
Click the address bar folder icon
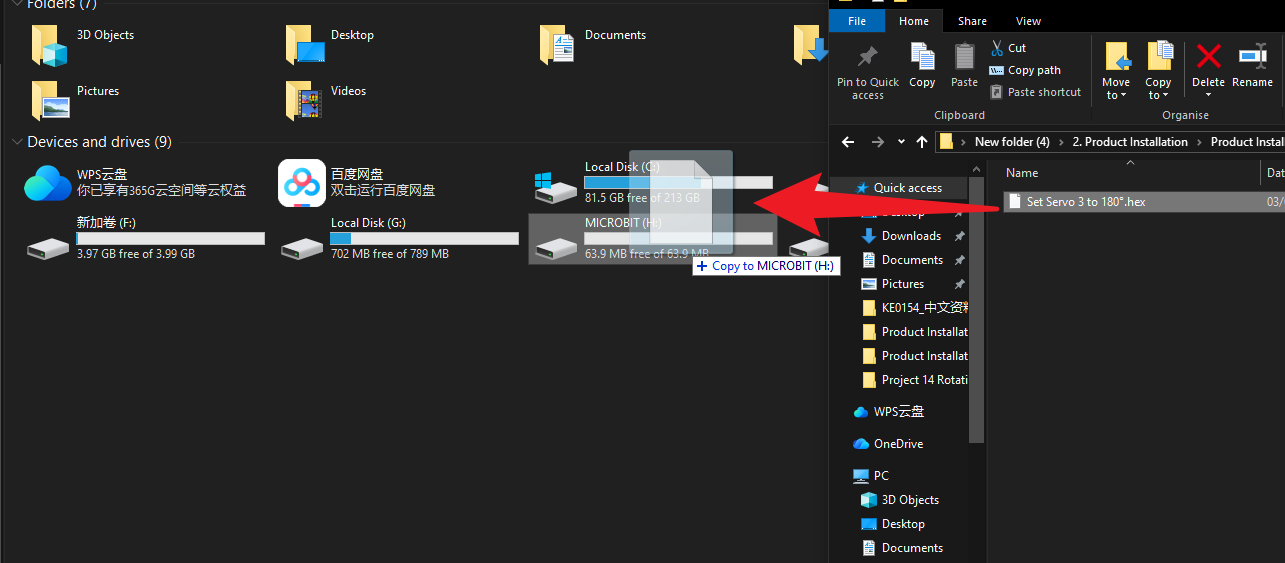946,142
